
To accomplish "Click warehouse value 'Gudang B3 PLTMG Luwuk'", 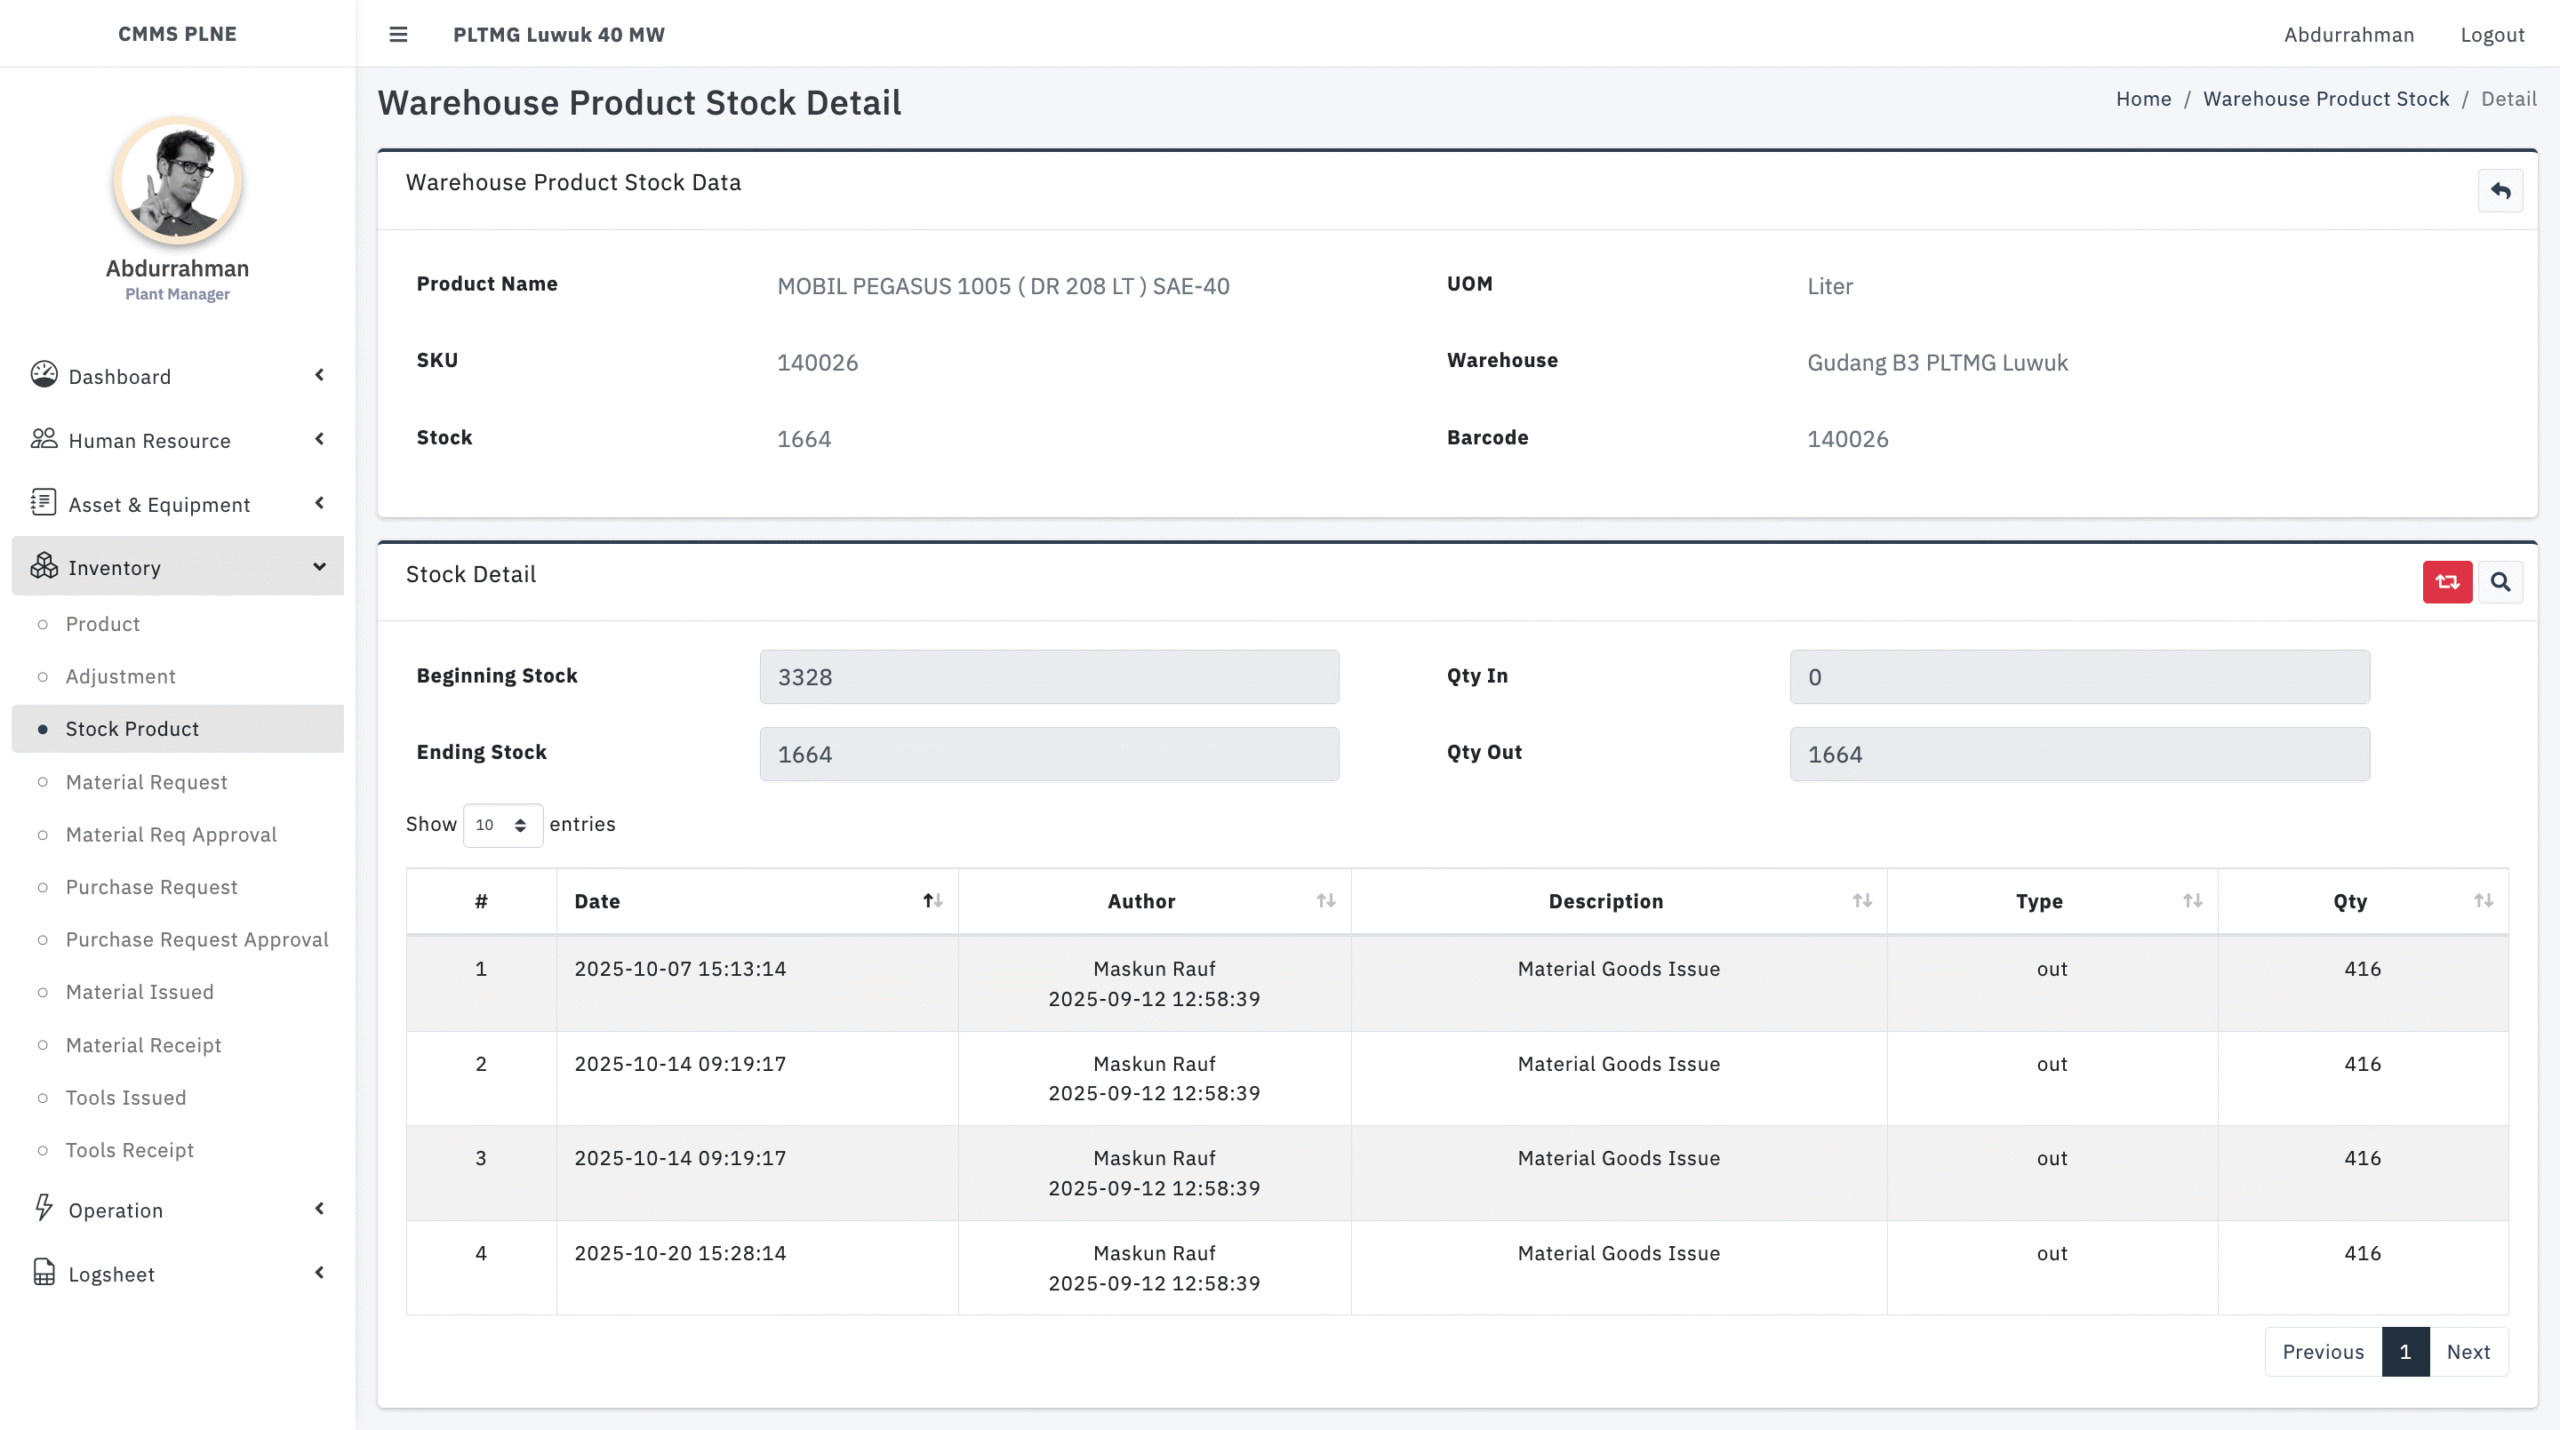I will point(1937,363).
